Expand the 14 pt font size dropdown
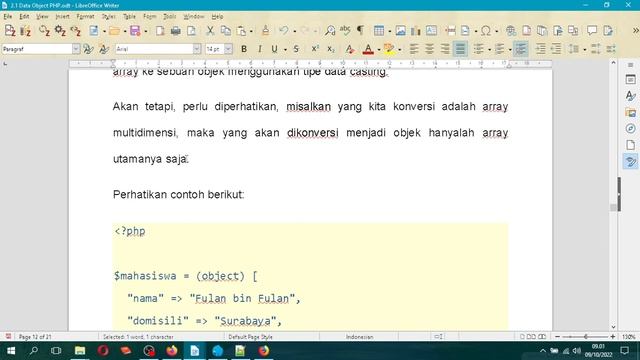The width and height of the screenshot is (640, 360). pos(228,49)
